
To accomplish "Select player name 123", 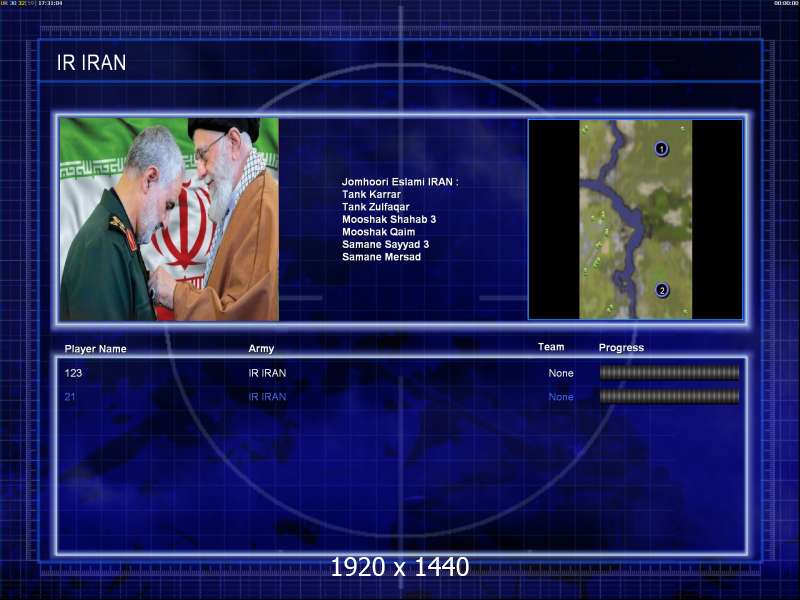I will tap(73, 373).
